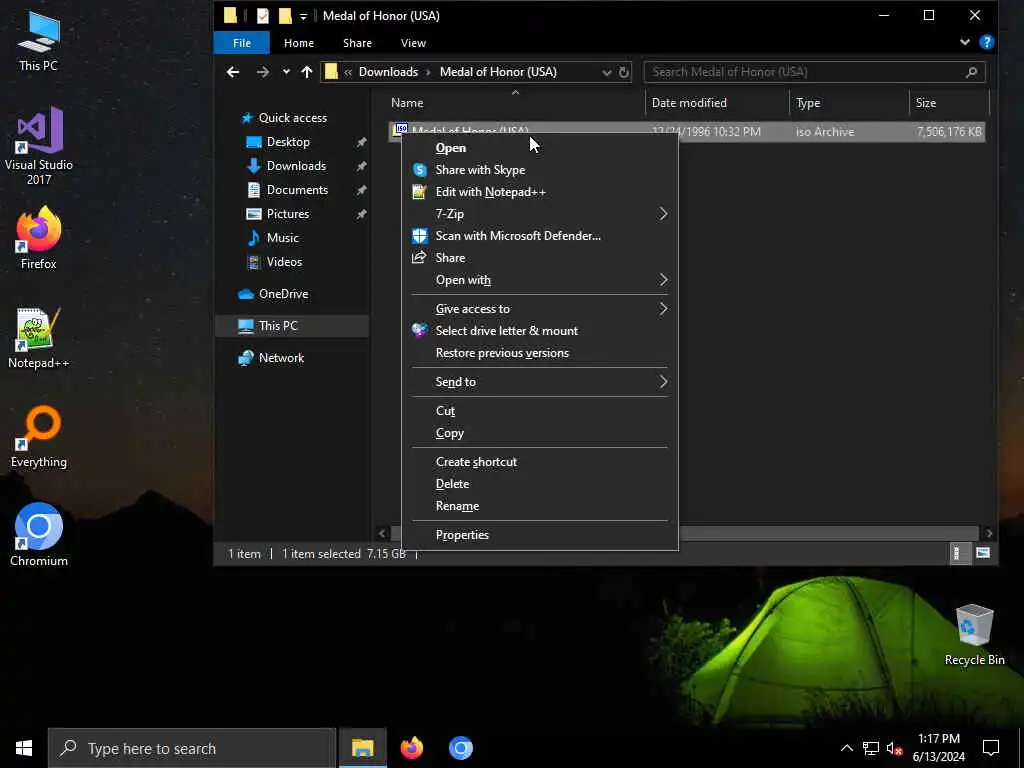The image size is (1024, 768).
Task: Open the File ribbon tab
Action: click(242, 43)
